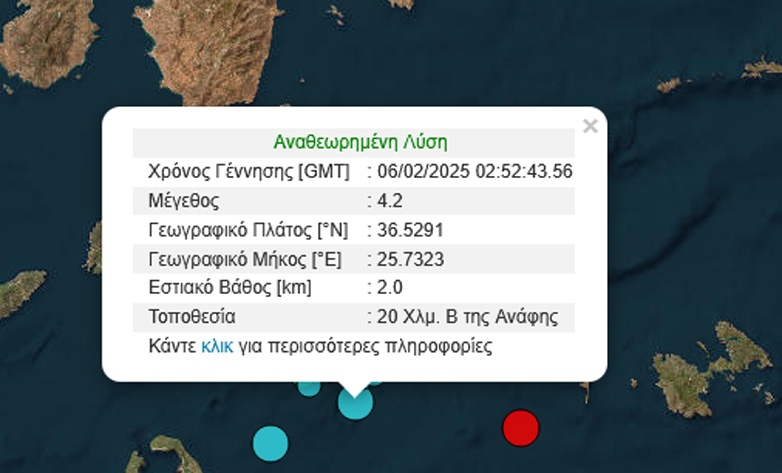Open the 'κλικ' link for more information

217,346
